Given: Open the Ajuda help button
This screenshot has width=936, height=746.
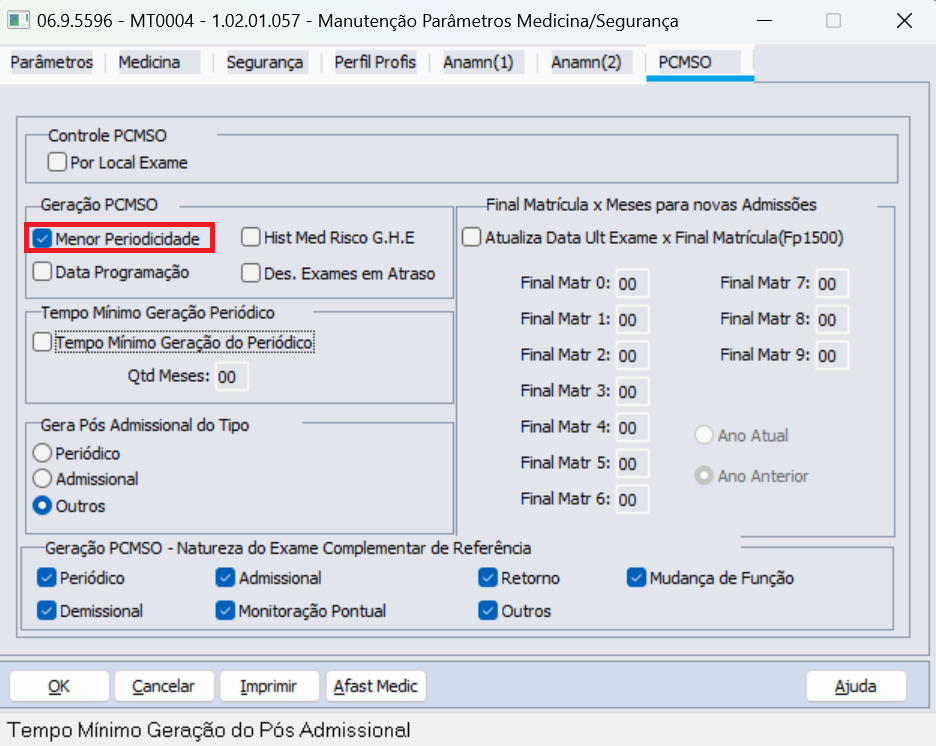Looking at the screenshot, I should 855,686.
